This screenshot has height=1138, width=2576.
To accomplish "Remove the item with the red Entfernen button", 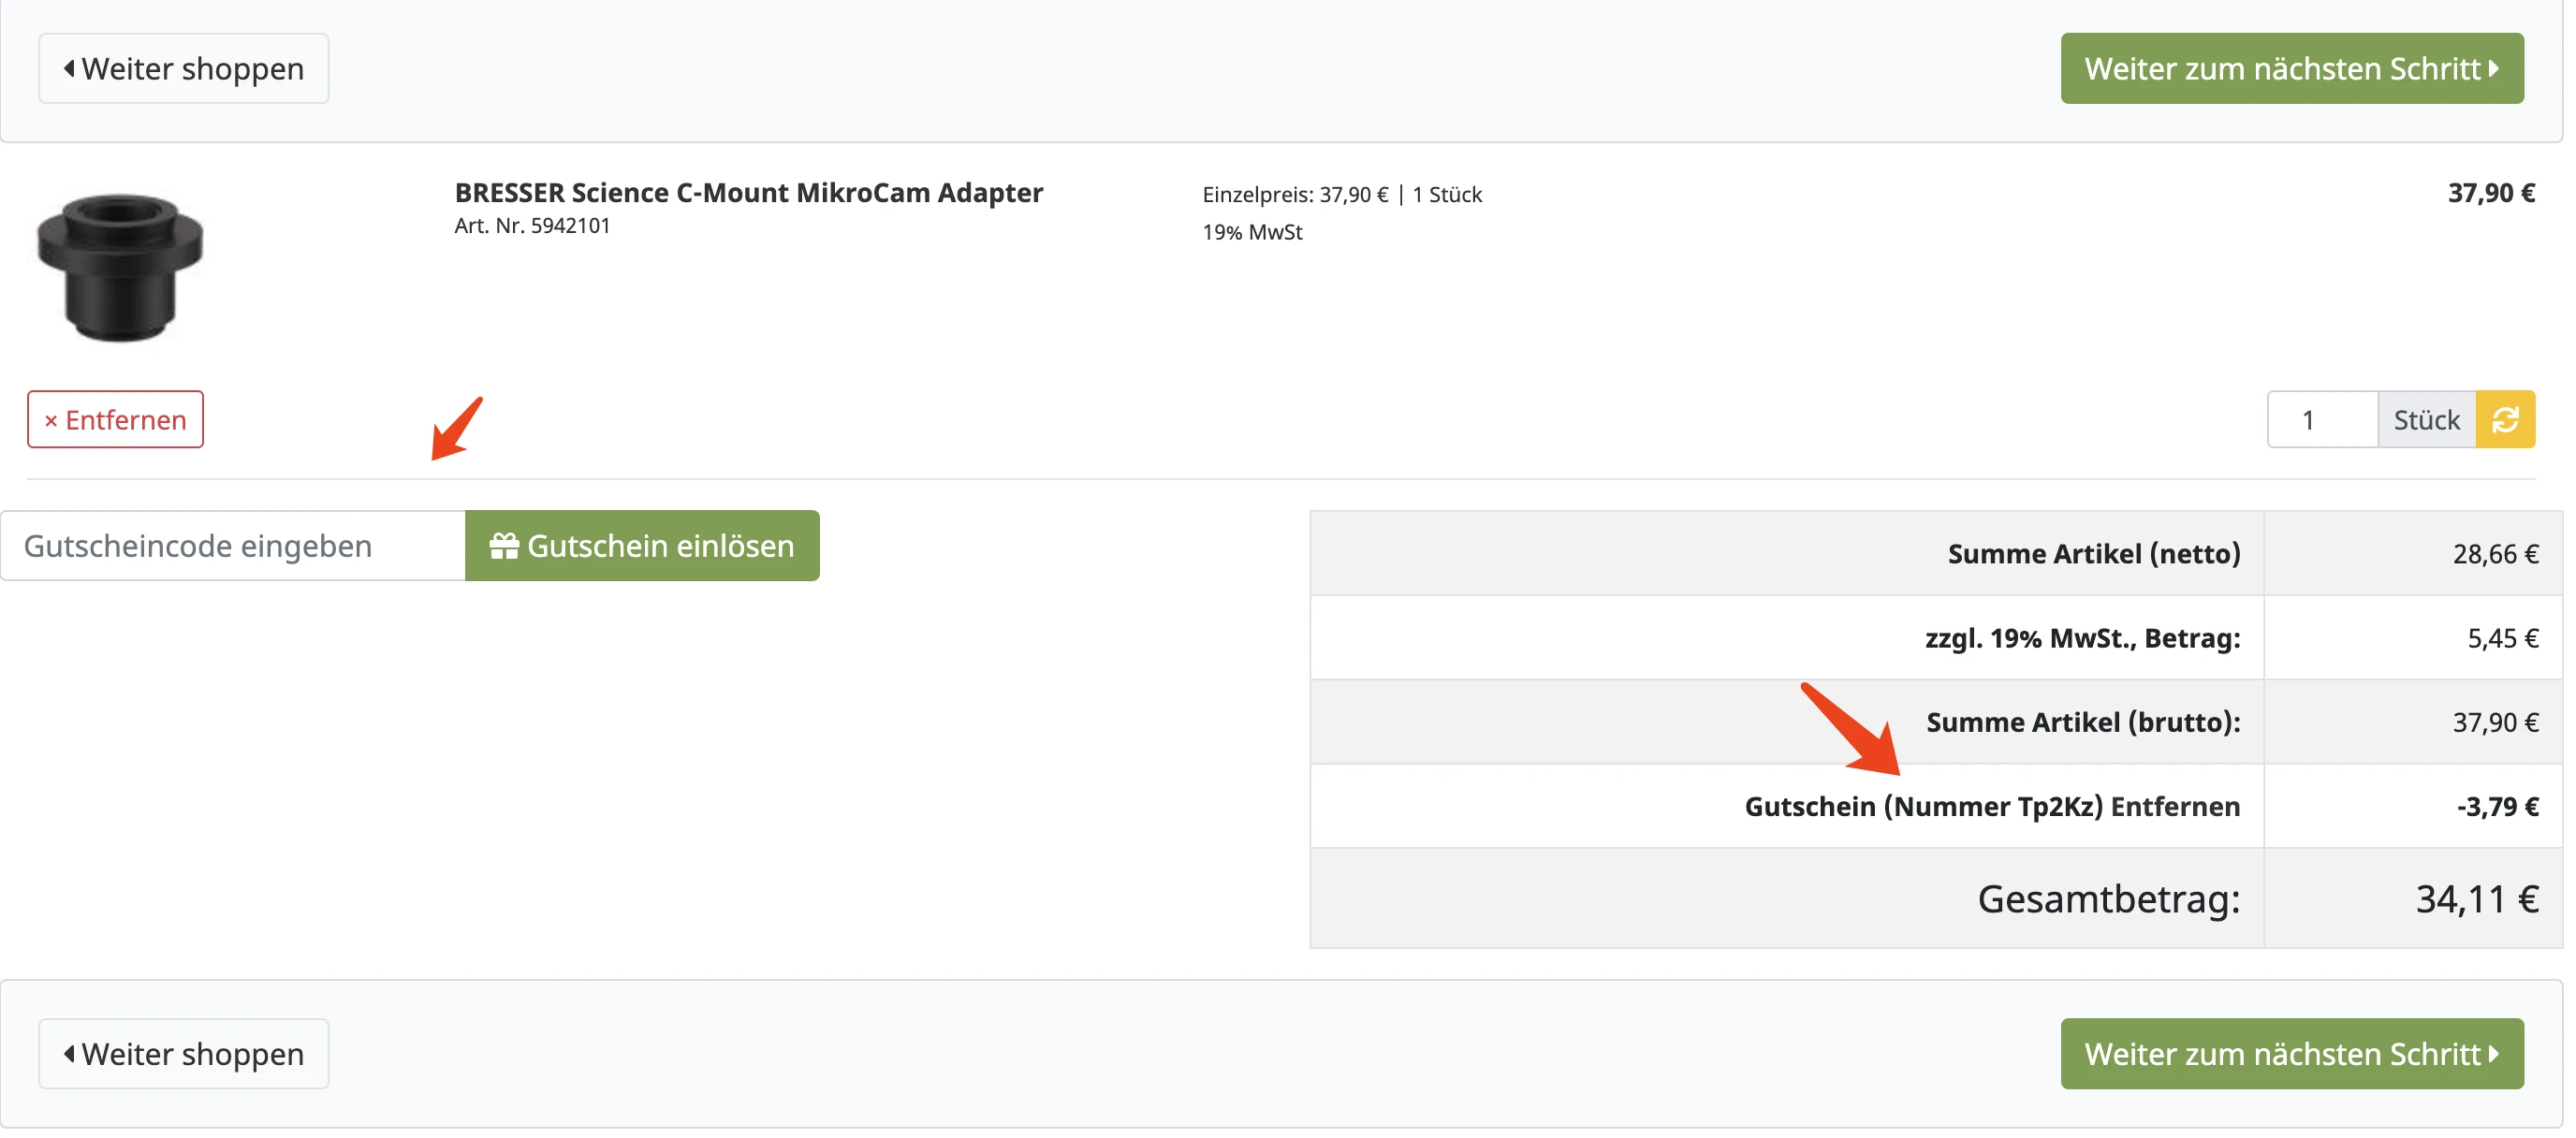I will [x=115, y=419].
